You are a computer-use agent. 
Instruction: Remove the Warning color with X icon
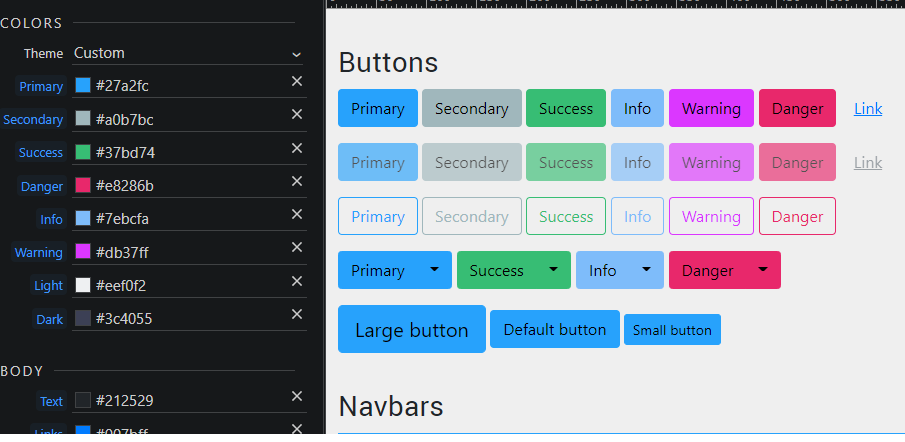click(x=297, y=247)
